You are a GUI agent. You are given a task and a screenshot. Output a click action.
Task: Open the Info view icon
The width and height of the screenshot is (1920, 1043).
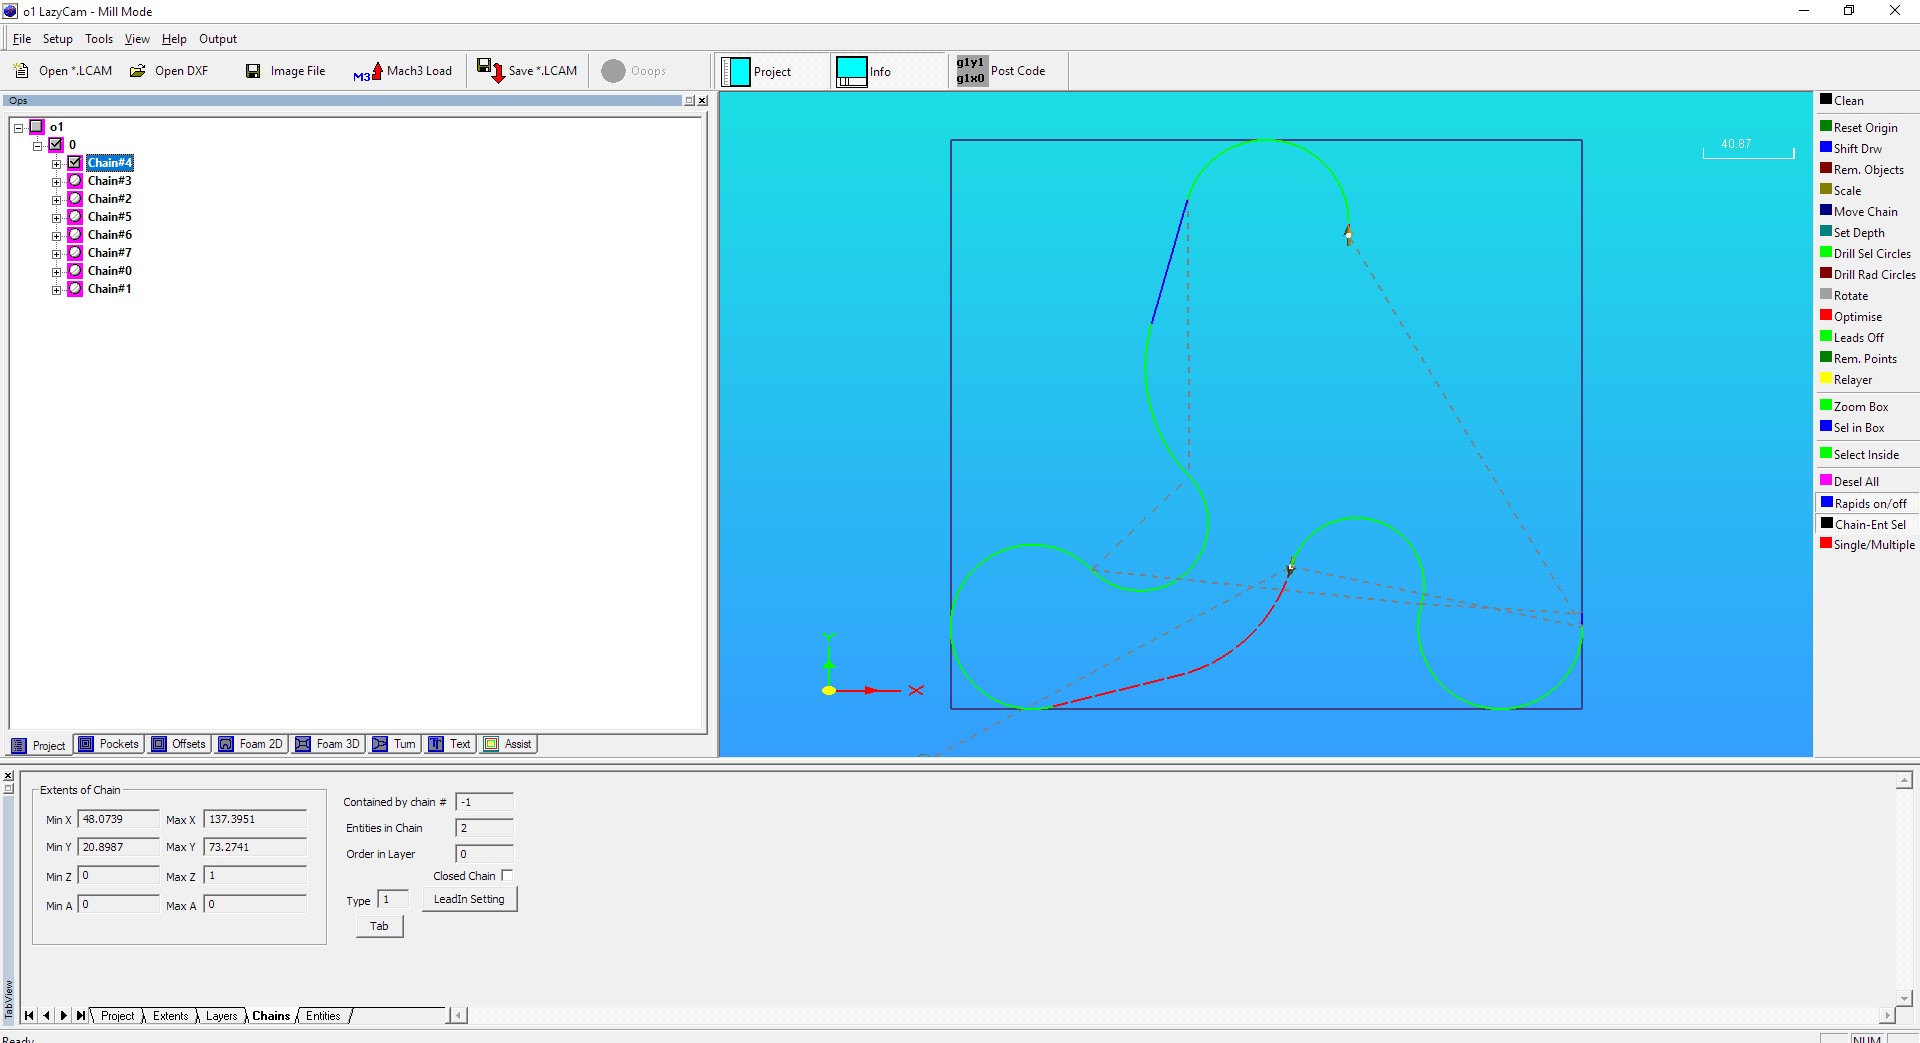tap(852, 72)
